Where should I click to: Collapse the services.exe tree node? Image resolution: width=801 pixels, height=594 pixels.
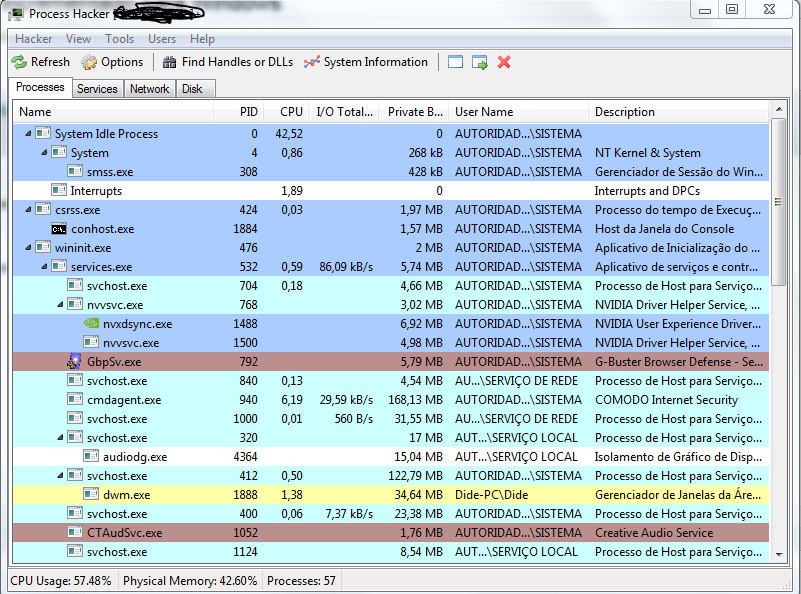[x=44, y=266]
